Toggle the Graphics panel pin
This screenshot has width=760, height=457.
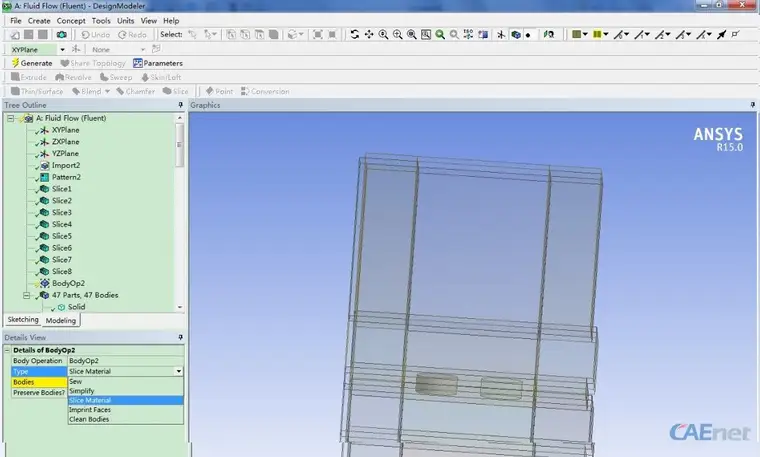pyautogui.click(x=752, y=105)
